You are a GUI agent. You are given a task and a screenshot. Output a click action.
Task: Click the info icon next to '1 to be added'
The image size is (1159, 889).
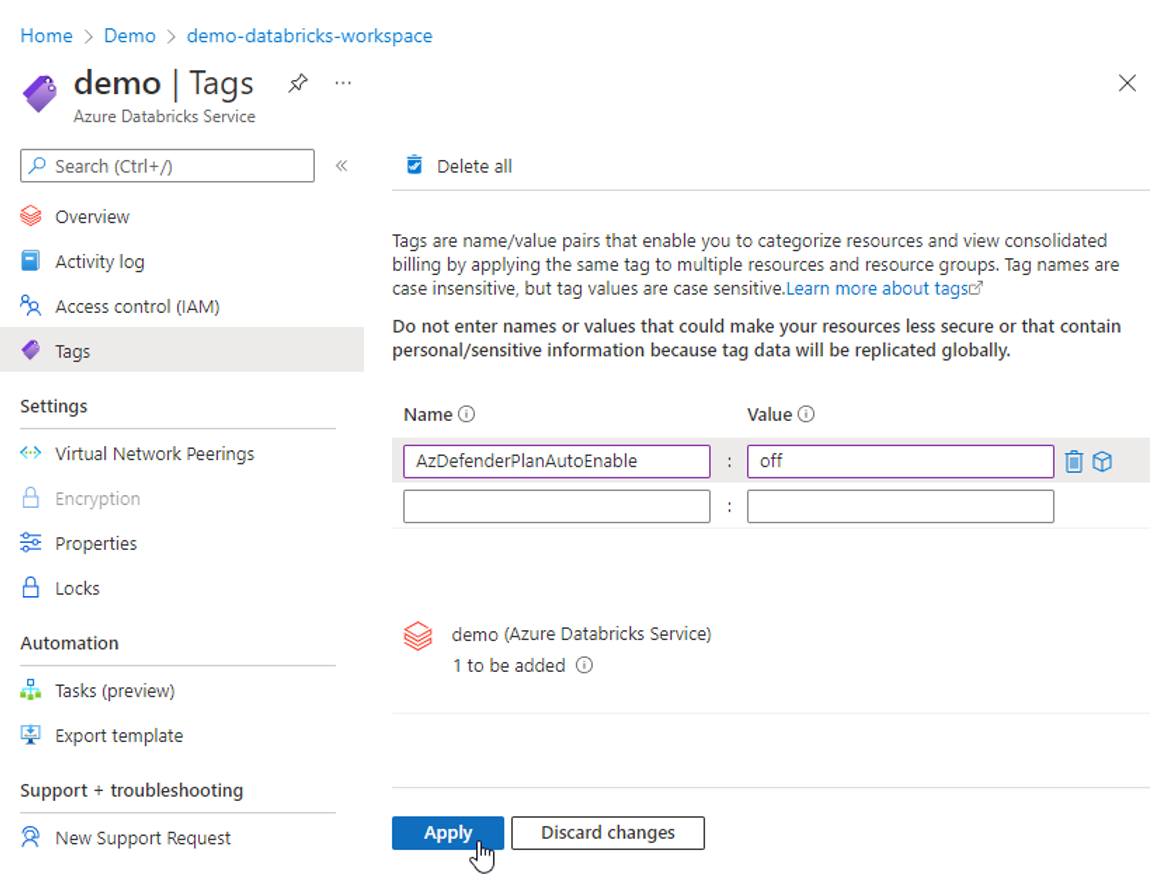585,665
